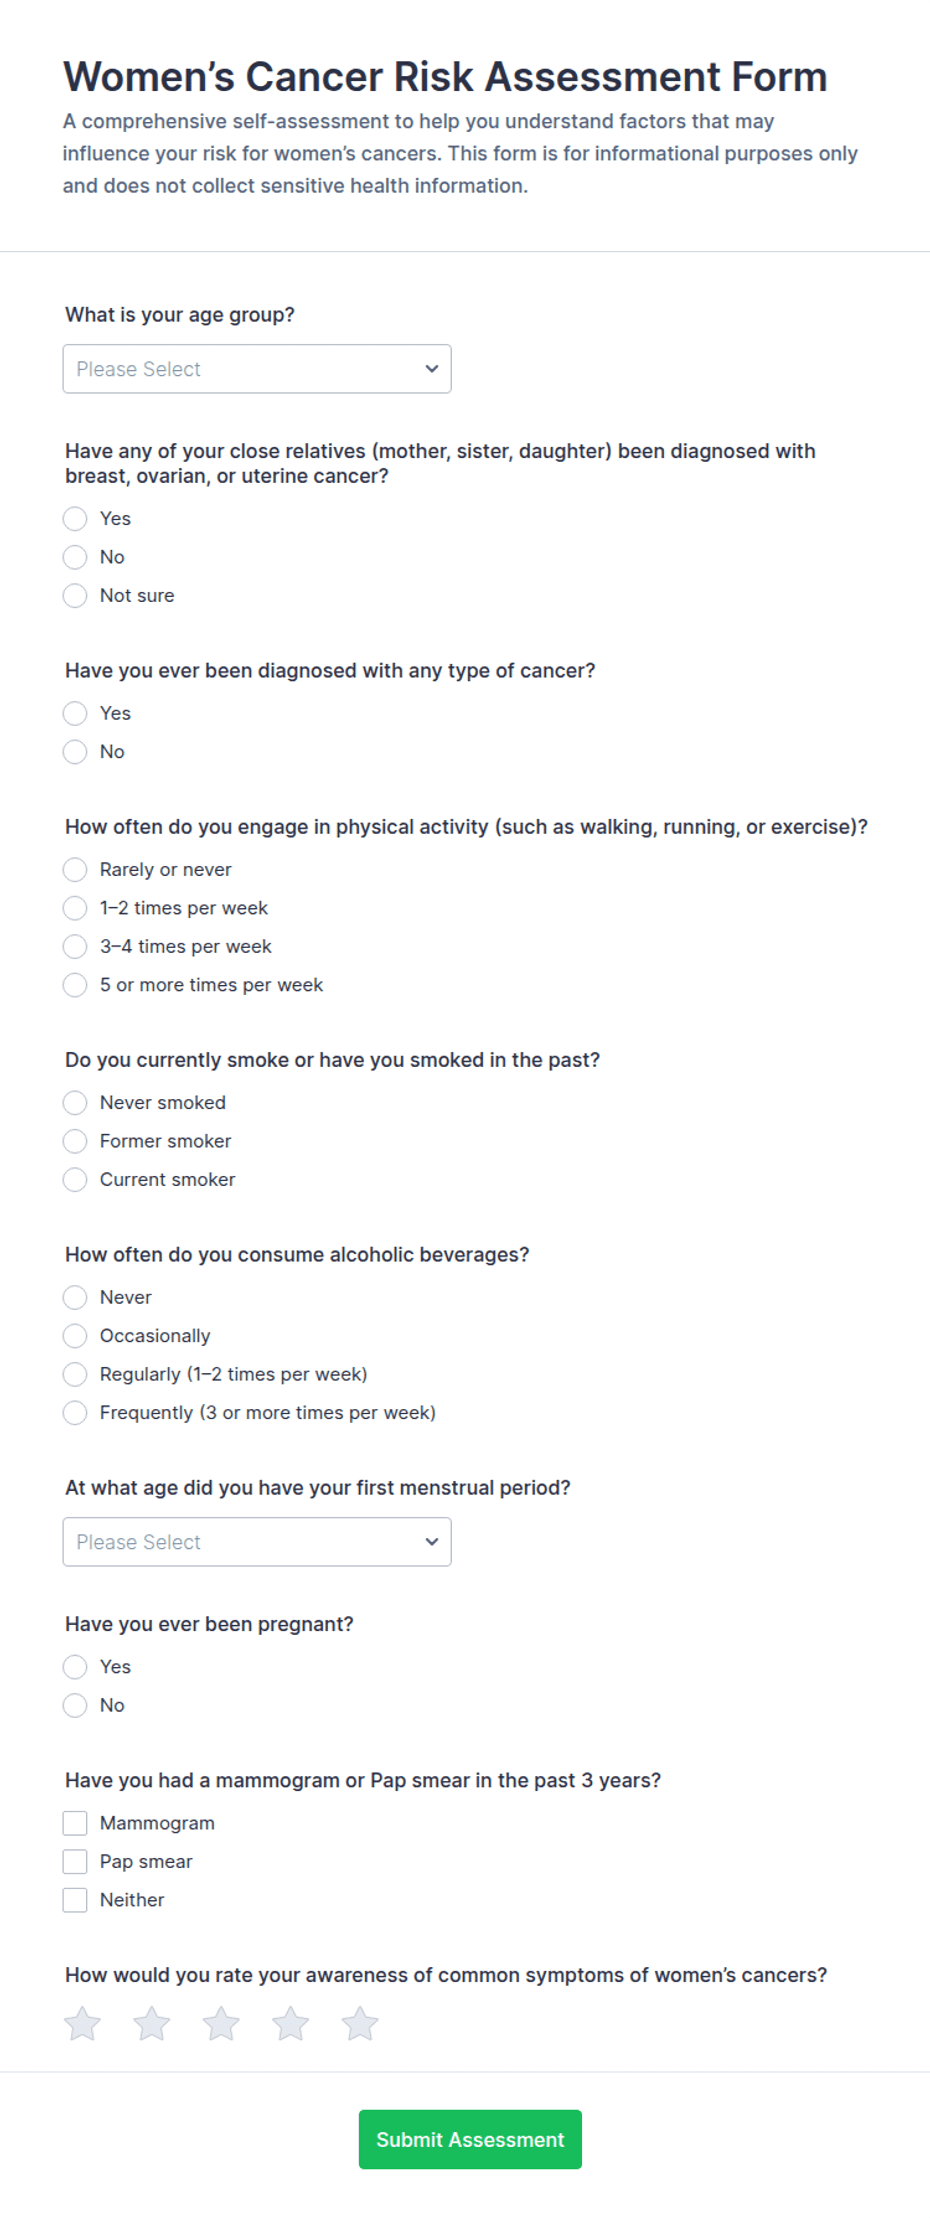This screenshot has width=930, height=2218.
Task: Pick Occasionally for alcohol consumption
Action: tap(75, 1336)
